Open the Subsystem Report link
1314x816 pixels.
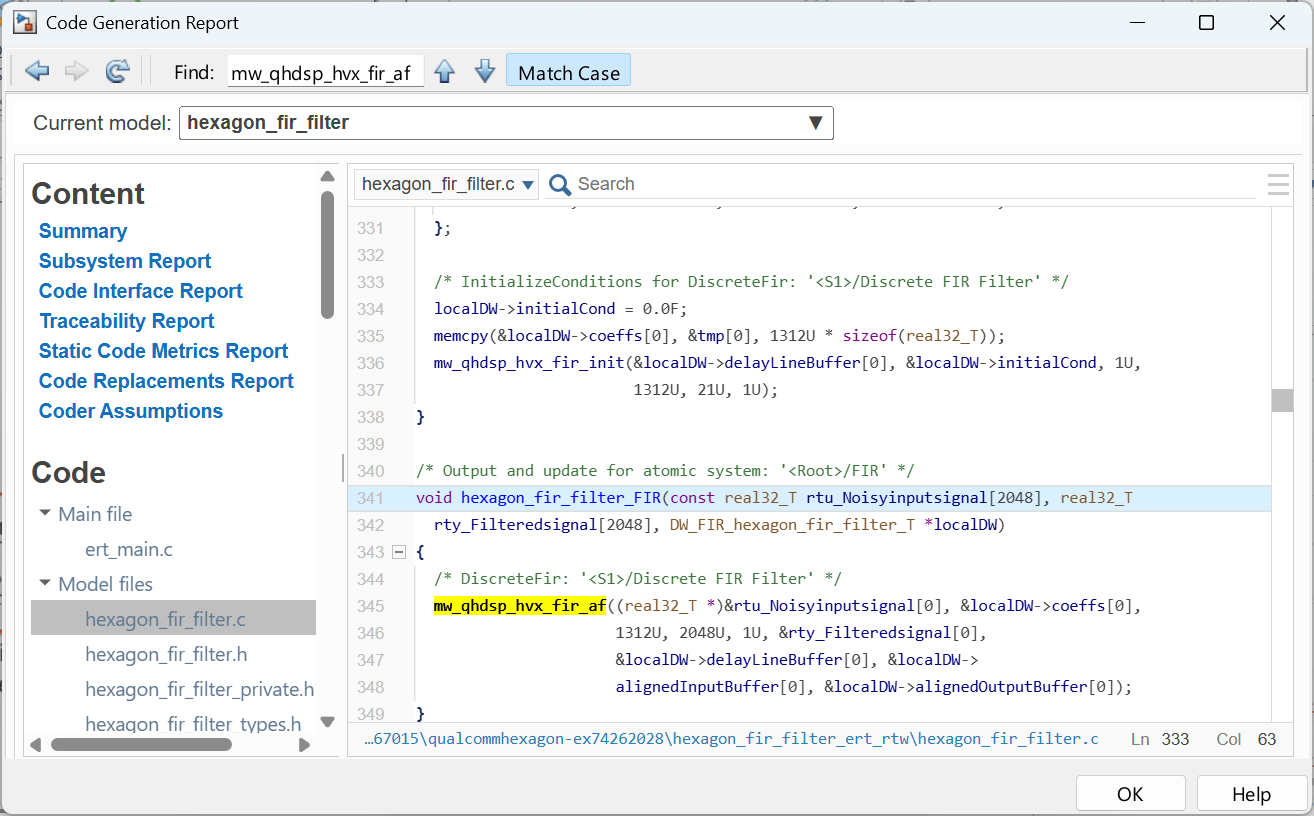click(x=125, y=261)
